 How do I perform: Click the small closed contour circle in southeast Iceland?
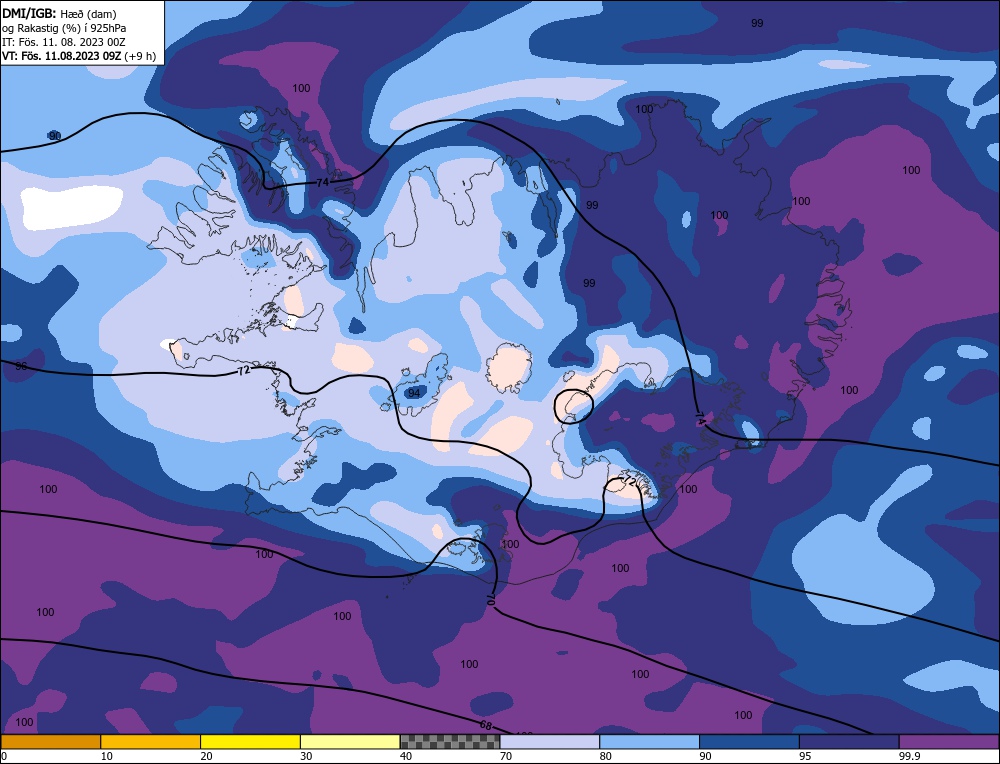click(573, 406)
